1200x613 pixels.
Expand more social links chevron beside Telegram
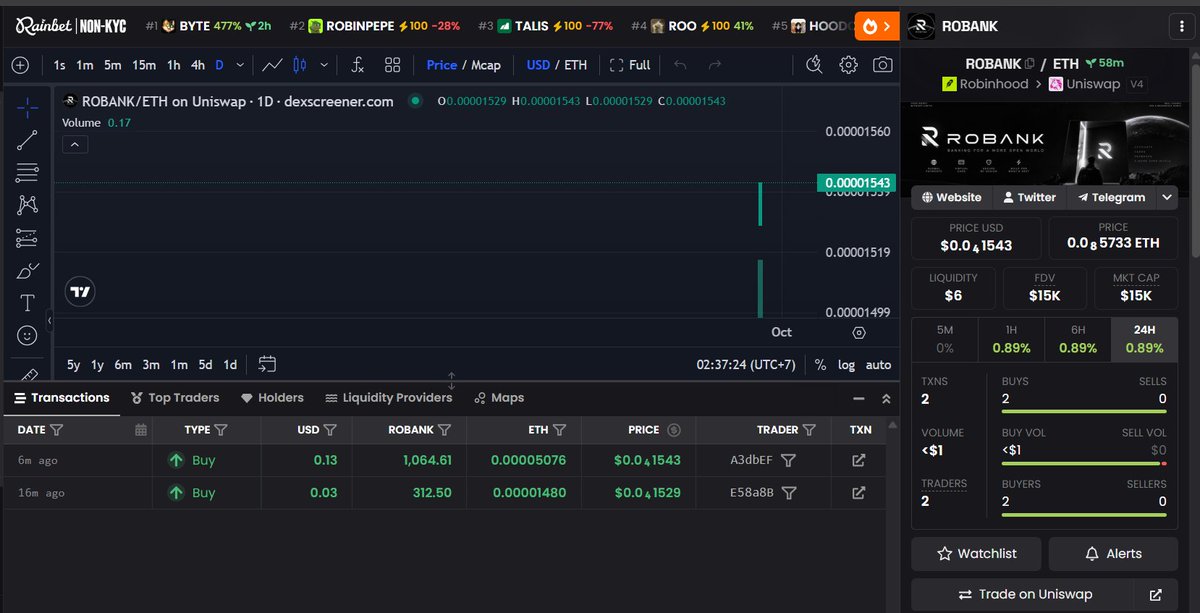[1166, 198]
